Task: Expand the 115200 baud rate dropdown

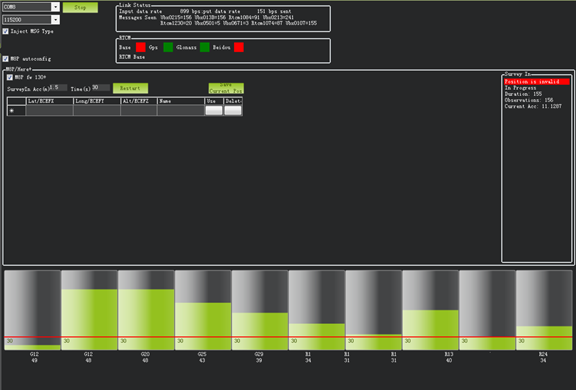Action: click(55, 19)
